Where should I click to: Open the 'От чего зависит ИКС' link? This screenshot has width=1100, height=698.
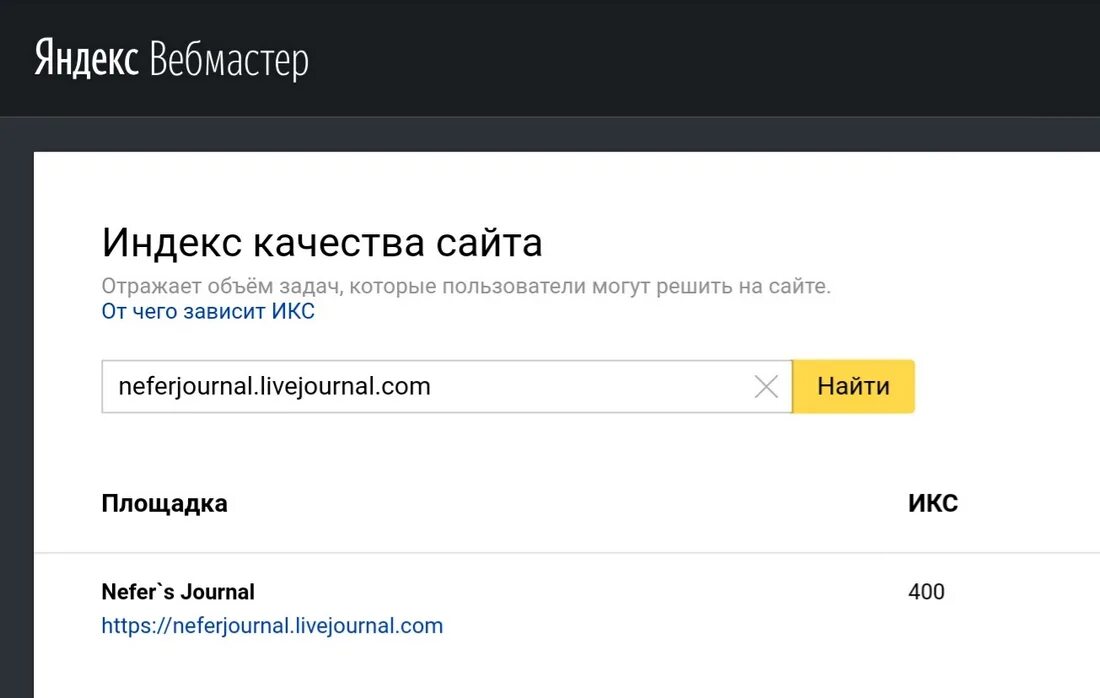[208, 312]
